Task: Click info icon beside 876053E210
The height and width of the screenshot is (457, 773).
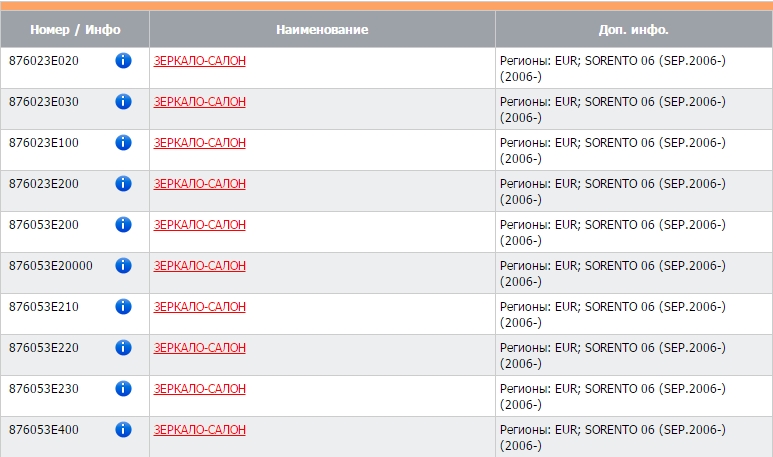Action: [124, 307]
